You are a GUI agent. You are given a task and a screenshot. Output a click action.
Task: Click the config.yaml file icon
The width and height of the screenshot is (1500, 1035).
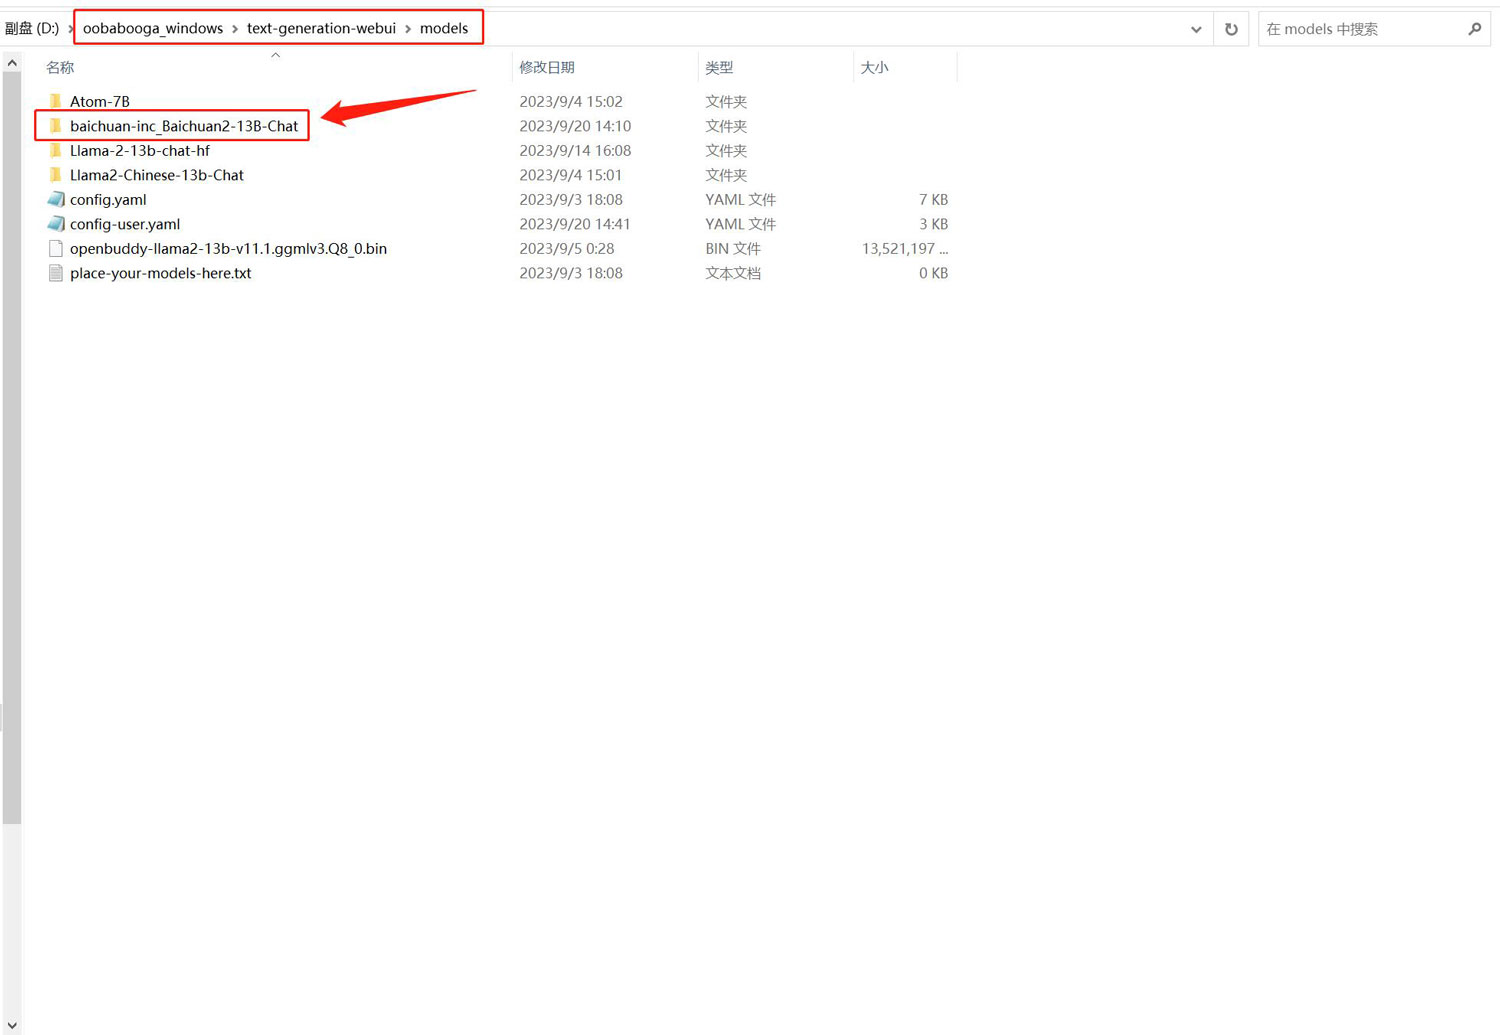point(56,199)
